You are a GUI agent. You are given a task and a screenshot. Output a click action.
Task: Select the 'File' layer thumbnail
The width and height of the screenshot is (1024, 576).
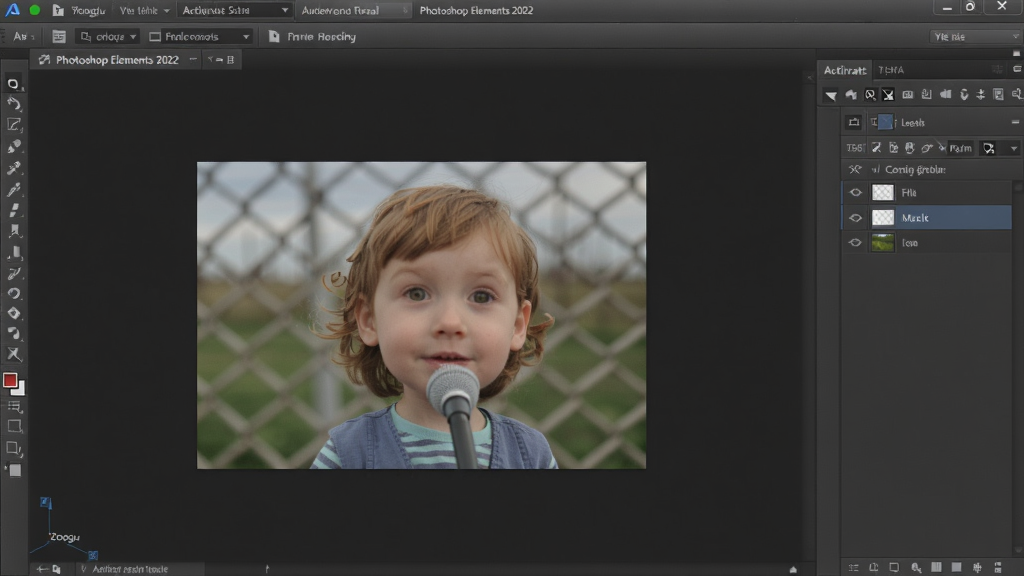883,193
